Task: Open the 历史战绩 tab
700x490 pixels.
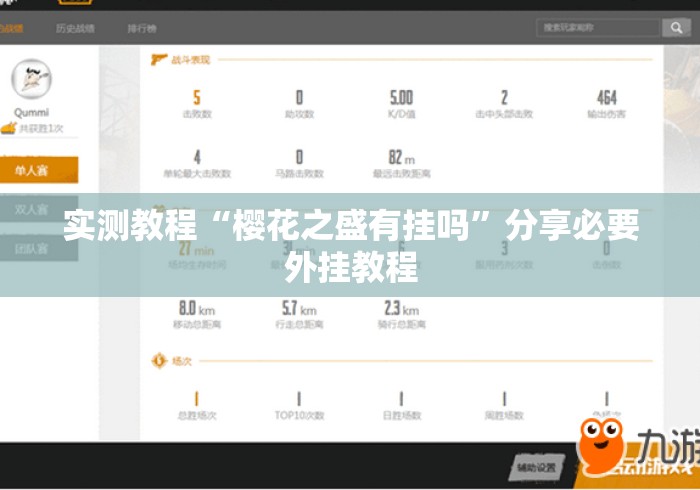Action: point(75,29)
